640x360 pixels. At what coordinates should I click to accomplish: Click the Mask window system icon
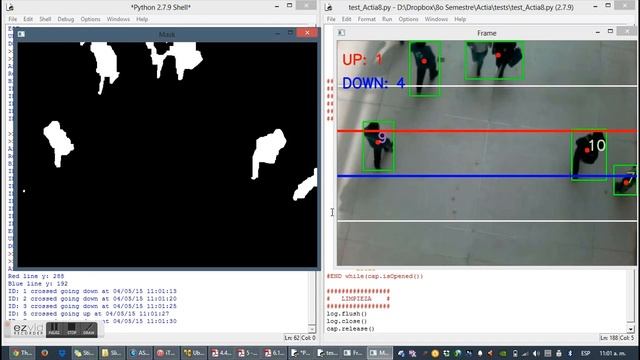pyautogui.click(x=21, y=34)
